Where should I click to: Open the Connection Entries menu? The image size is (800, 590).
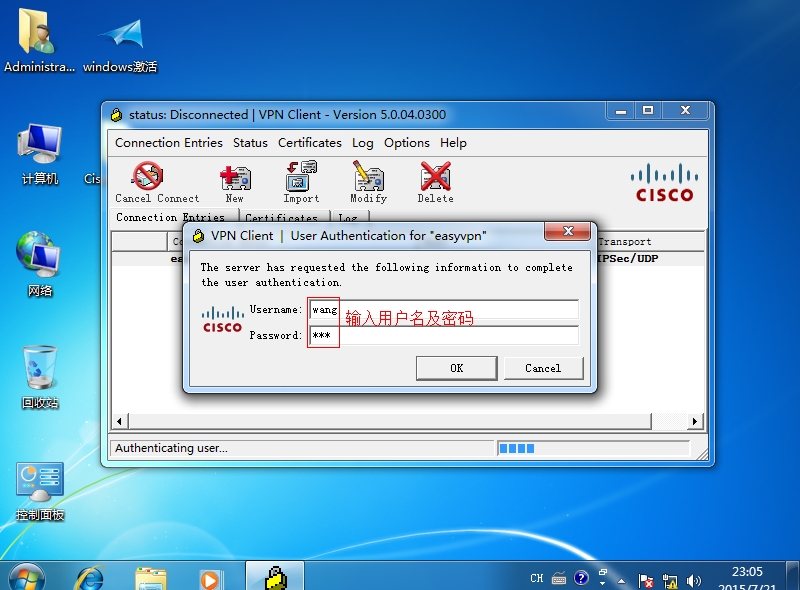click(169, 143)
